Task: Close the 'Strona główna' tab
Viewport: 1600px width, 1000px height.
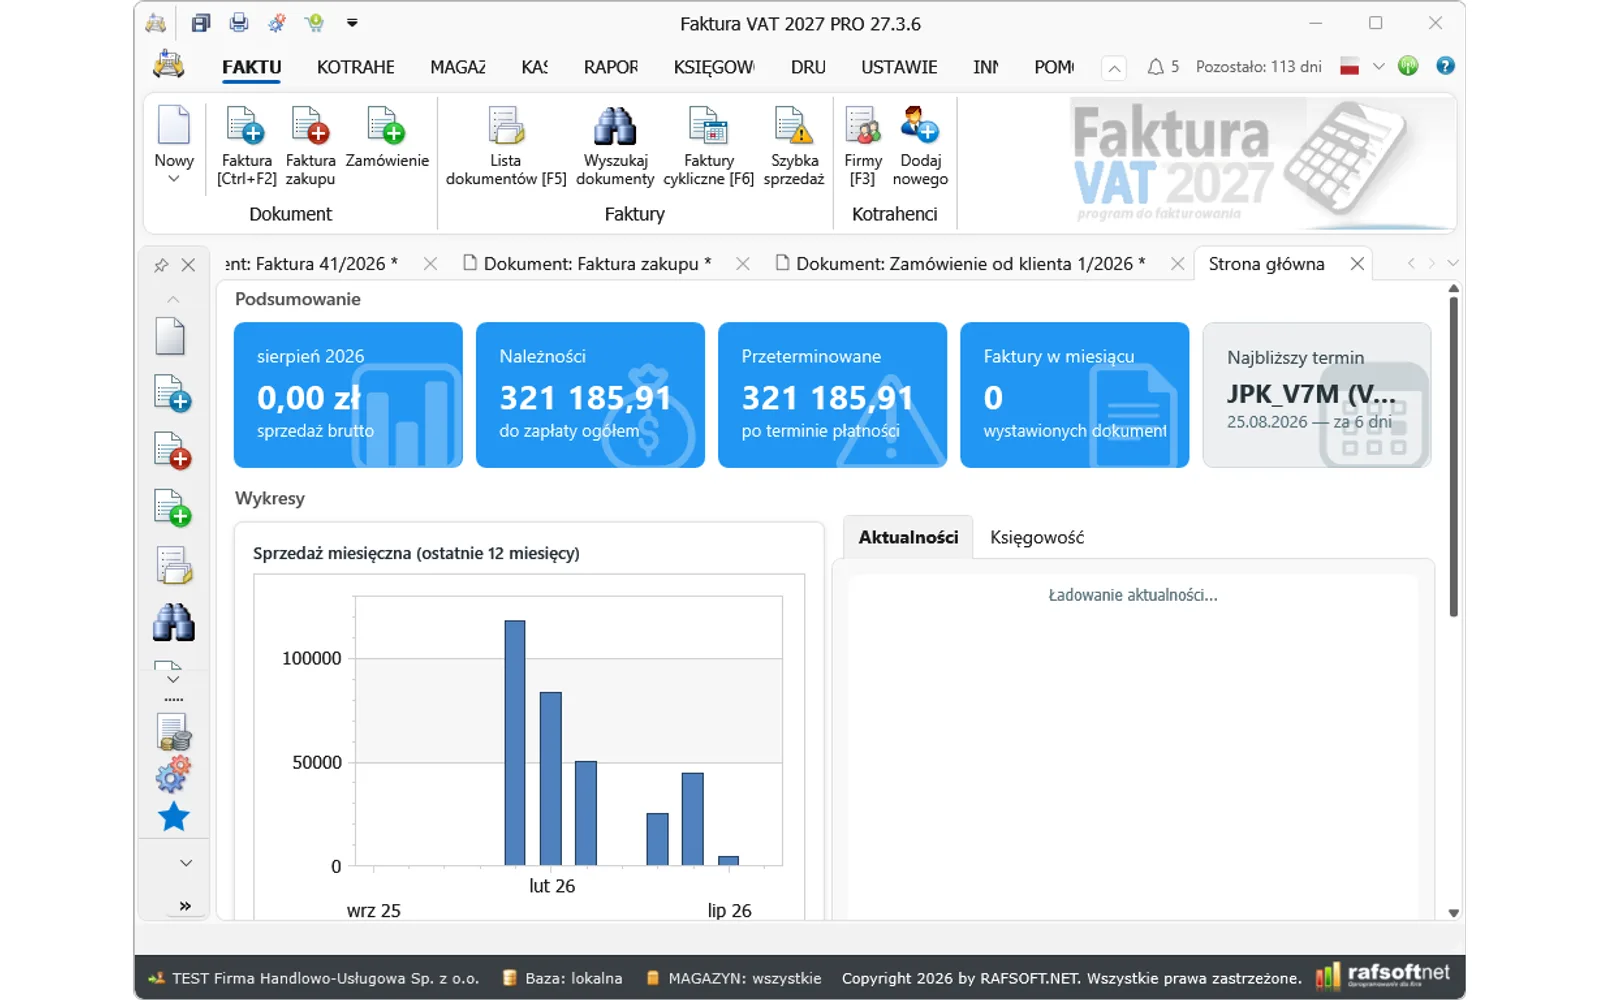Action: point(1357,264)
